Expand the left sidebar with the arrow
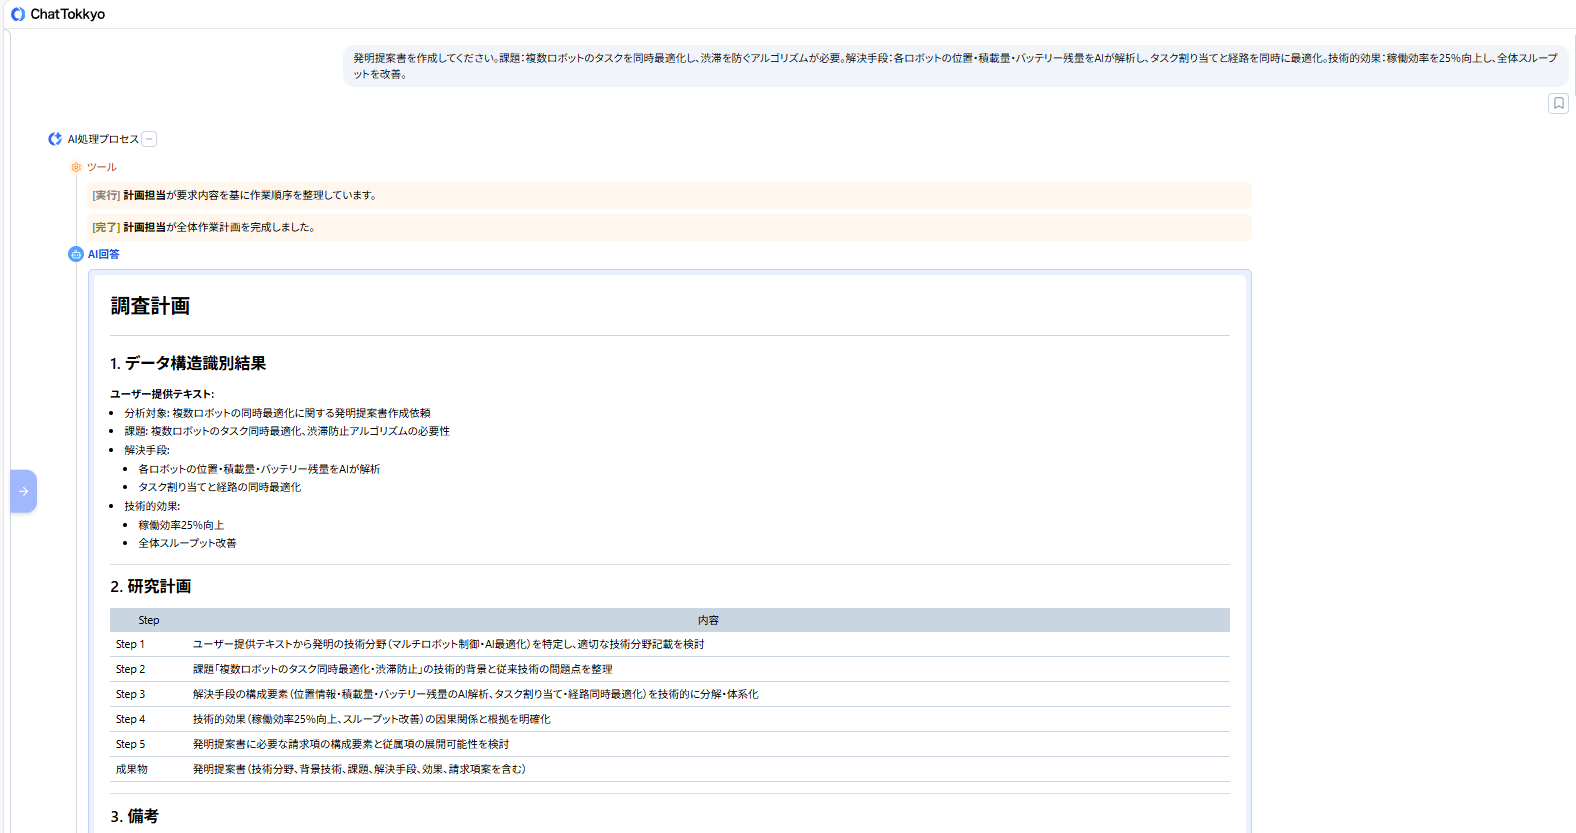The width and height of the screenshot is (1576, 833). pyautogui.click(x=24, y=491)
